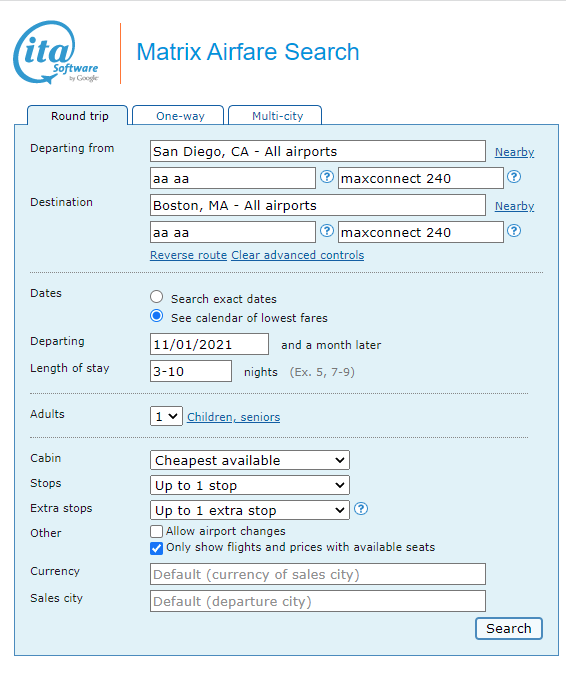566x676 pixels.
Task: Select See calendar of lowest fares
Action: [x=156, y=316]
